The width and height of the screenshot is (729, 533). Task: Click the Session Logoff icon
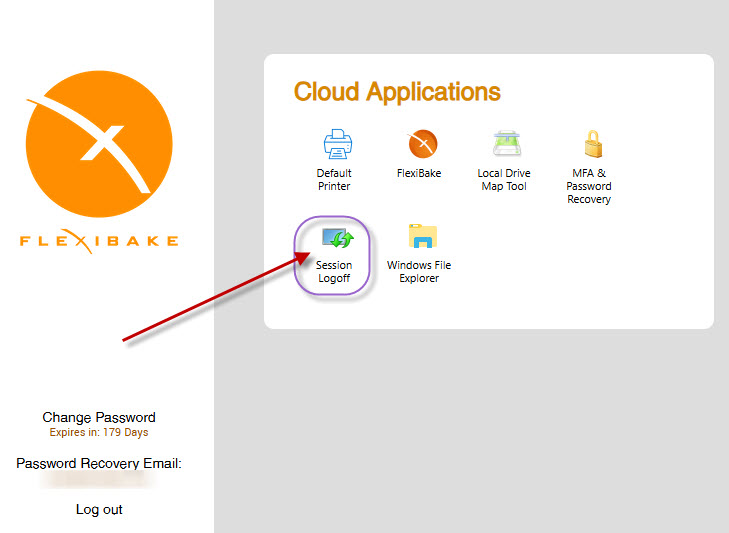334,238
